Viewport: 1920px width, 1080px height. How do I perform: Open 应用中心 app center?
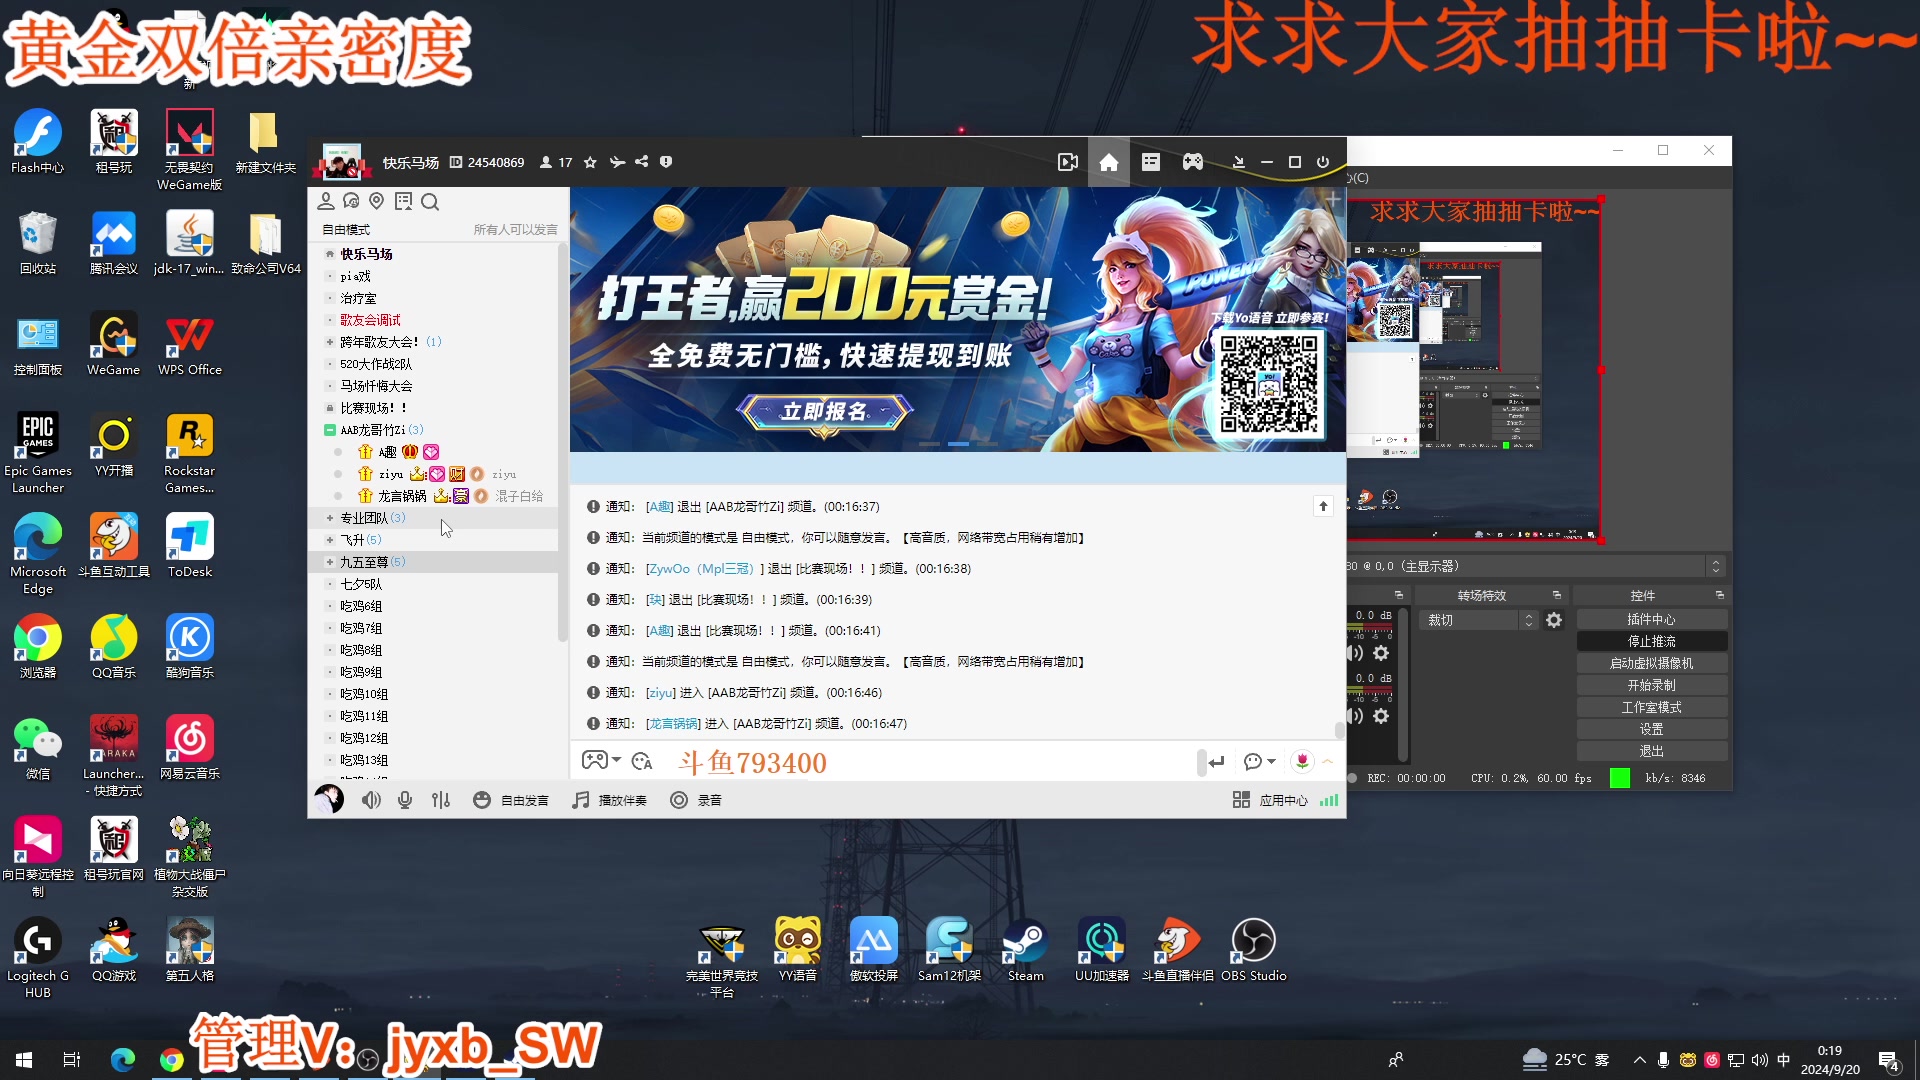click(1270, 800)
